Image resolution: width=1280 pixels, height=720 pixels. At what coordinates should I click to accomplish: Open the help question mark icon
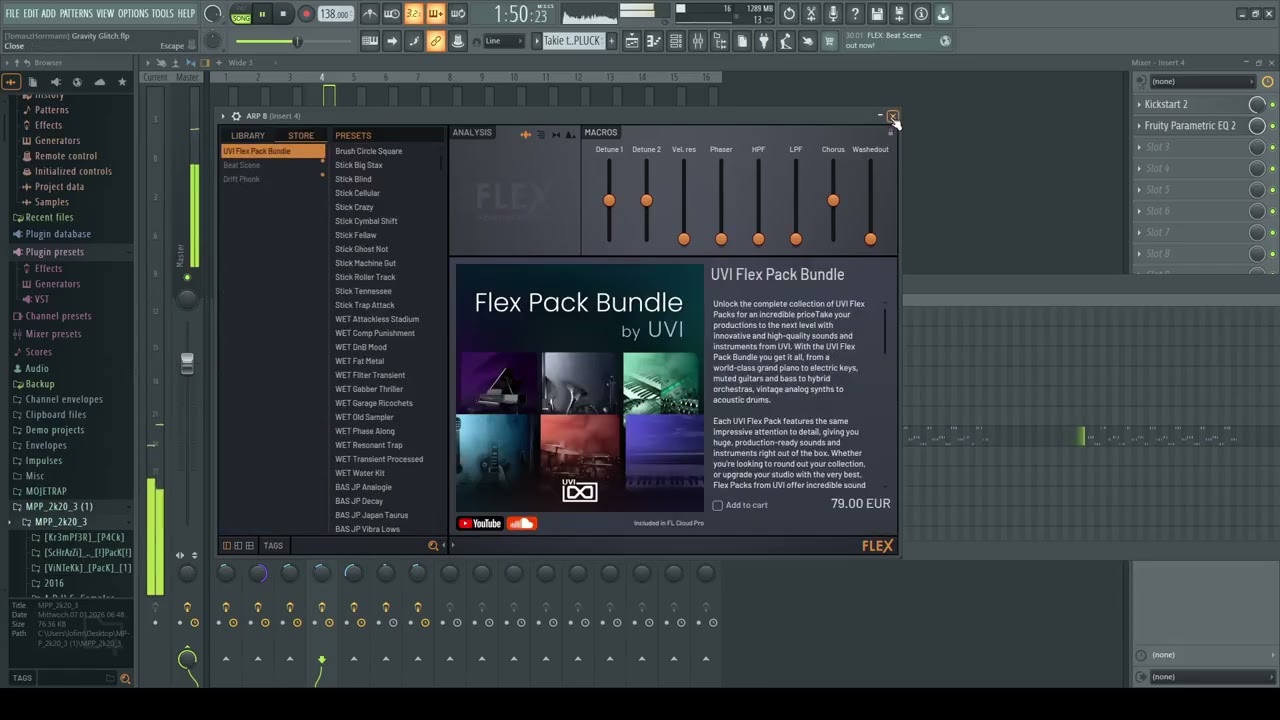tap(855, 14)
